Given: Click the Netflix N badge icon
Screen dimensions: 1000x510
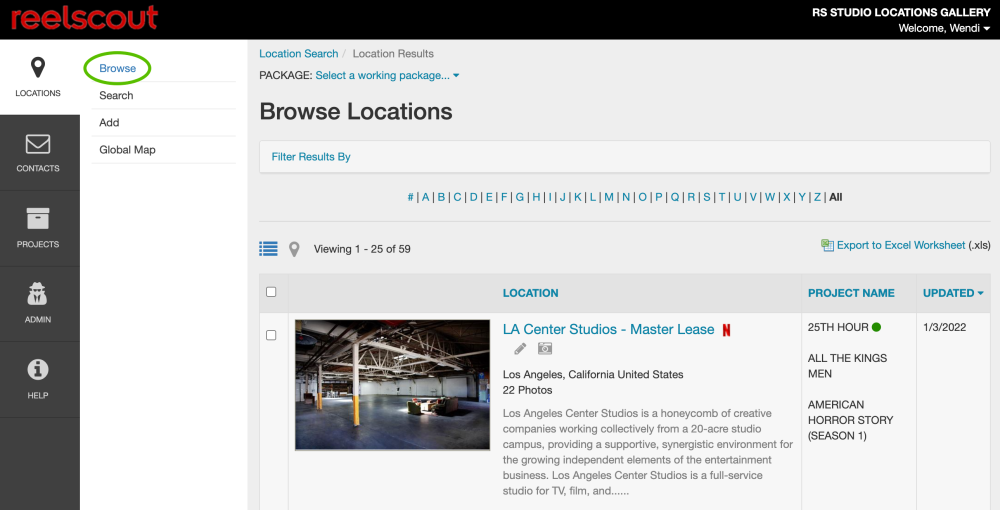Looking at the screenshot, I should pyautogui.click(x=726, y=330).
